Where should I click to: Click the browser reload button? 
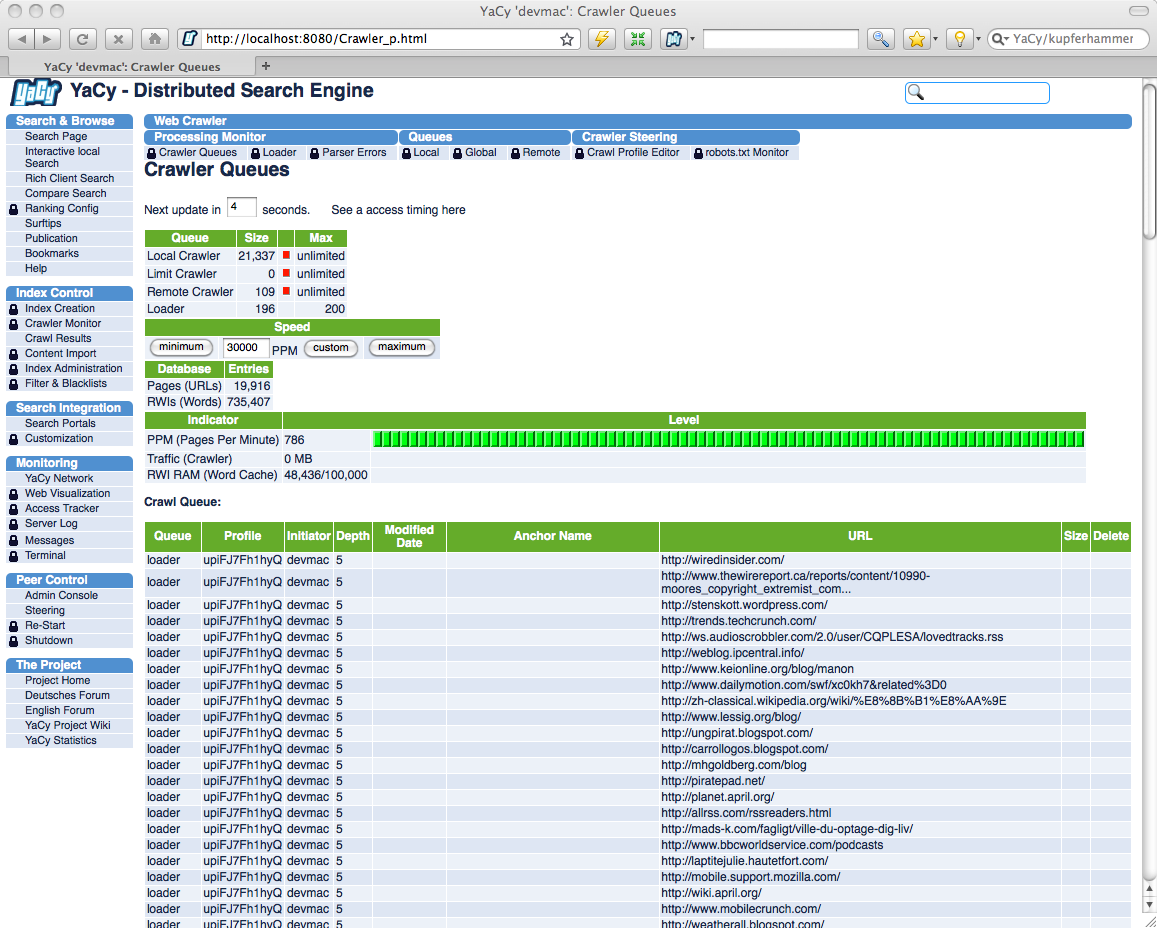point(85,39)
